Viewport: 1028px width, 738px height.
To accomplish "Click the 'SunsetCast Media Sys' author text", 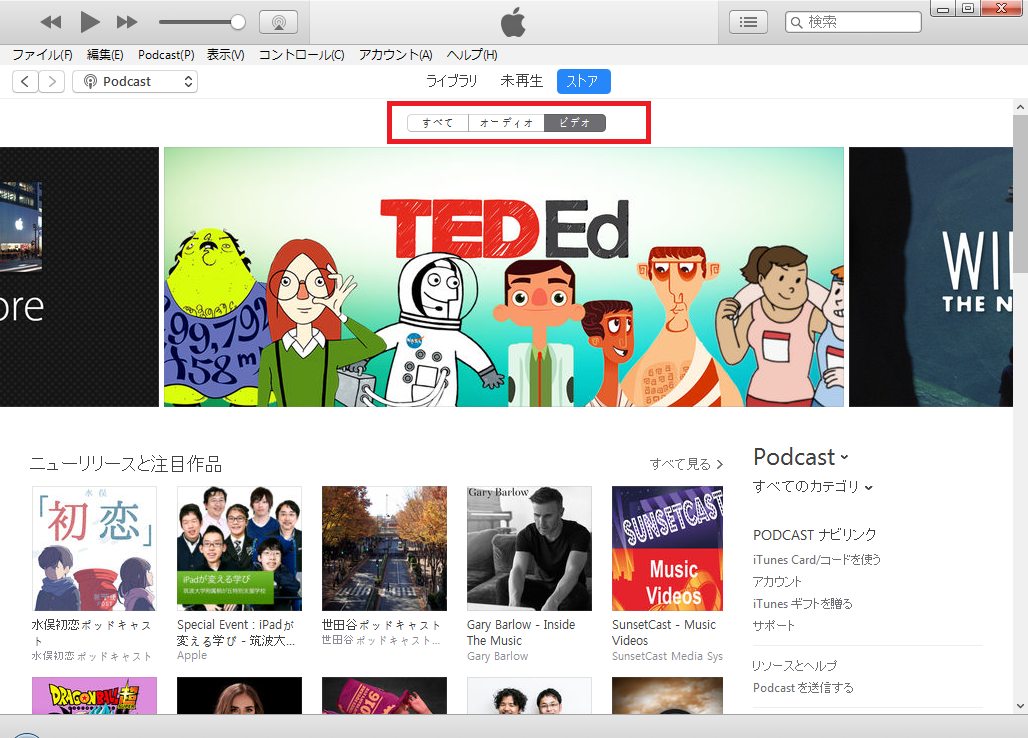I will click(667, 656).
